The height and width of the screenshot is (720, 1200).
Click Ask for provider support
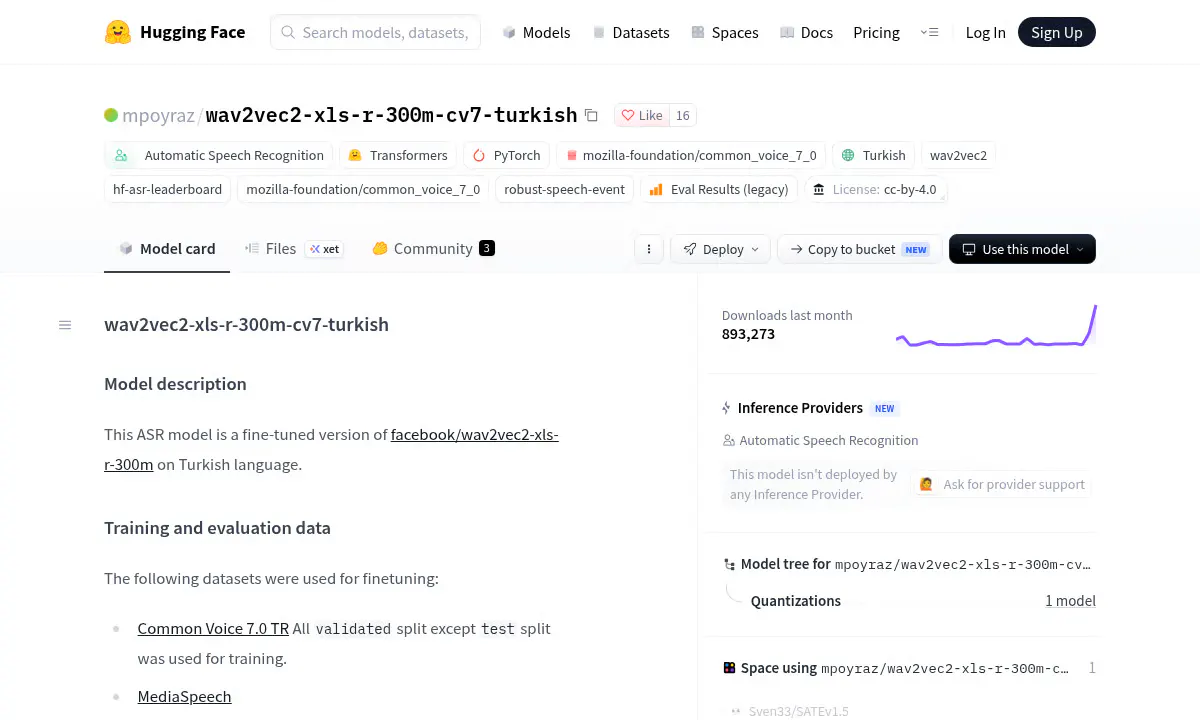tap(1001, 484)
